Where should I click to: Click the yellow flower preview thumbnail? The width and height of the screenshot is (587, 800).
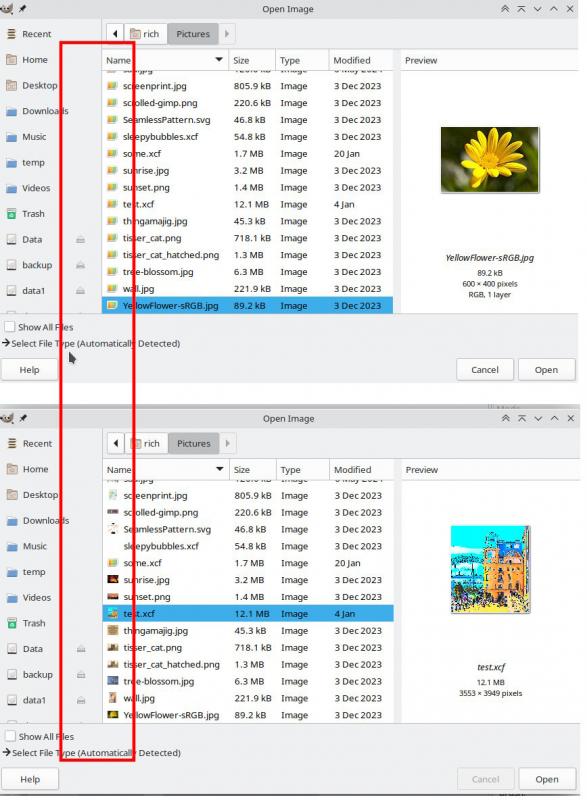490,160
